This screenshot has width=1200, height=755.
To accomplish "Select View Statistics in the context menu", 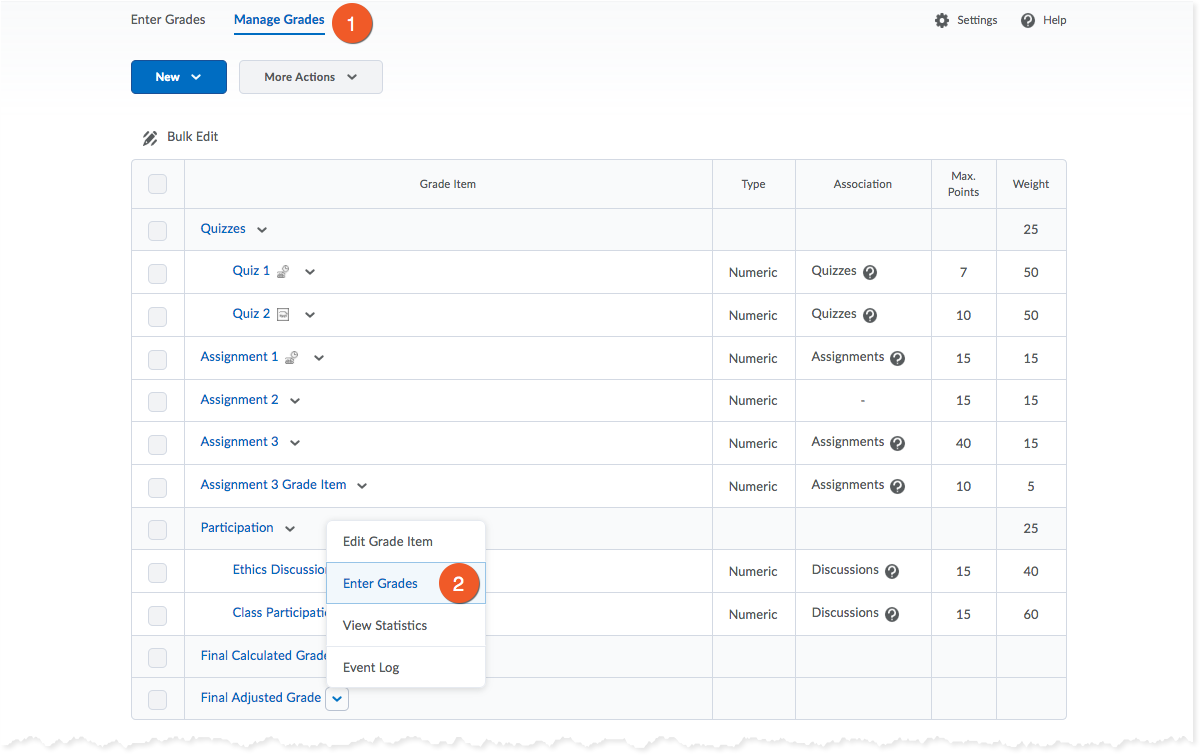I will [x=385, y=626].
